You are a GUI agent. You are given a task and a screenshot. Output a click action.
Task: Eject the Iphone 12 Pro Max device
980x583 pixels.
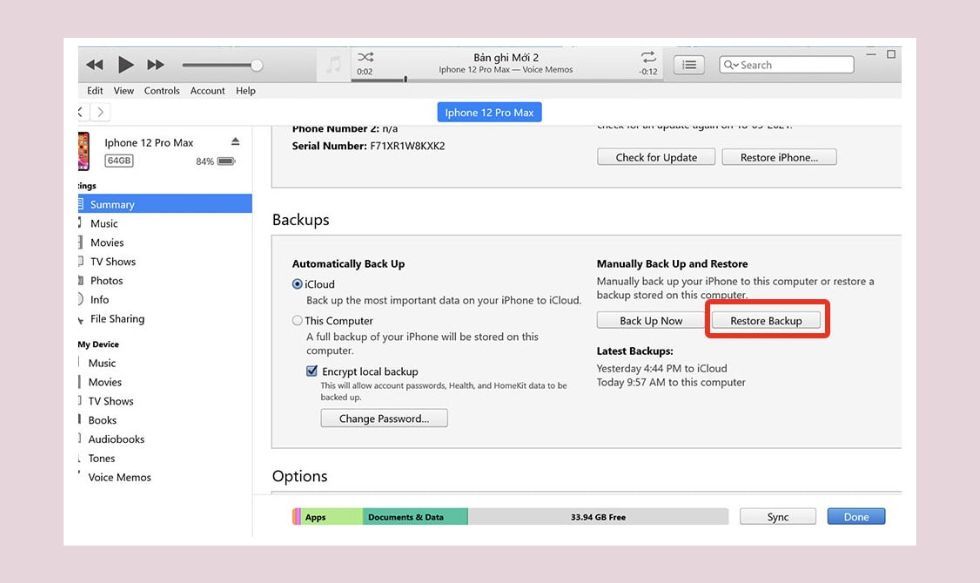[235, 142]
